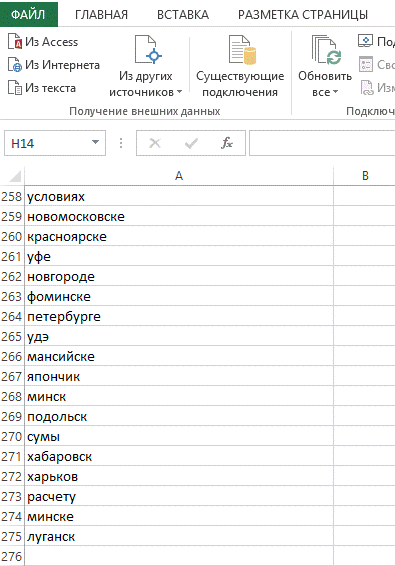The height and width of the screenshot is (566, 395).
Task: Click the From Access (Из Access) icon
Action: tap(15, 41)
